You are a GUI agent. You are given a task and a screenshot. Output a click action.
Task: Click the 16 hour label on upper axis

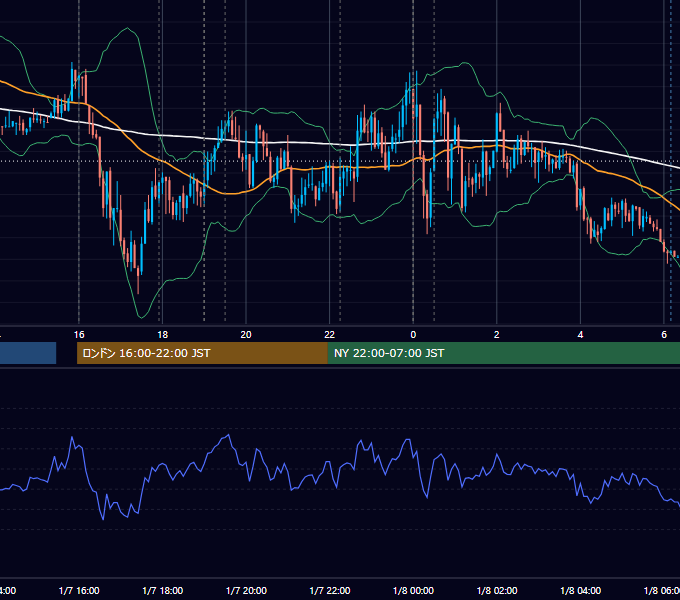click(x=79, y=335)
